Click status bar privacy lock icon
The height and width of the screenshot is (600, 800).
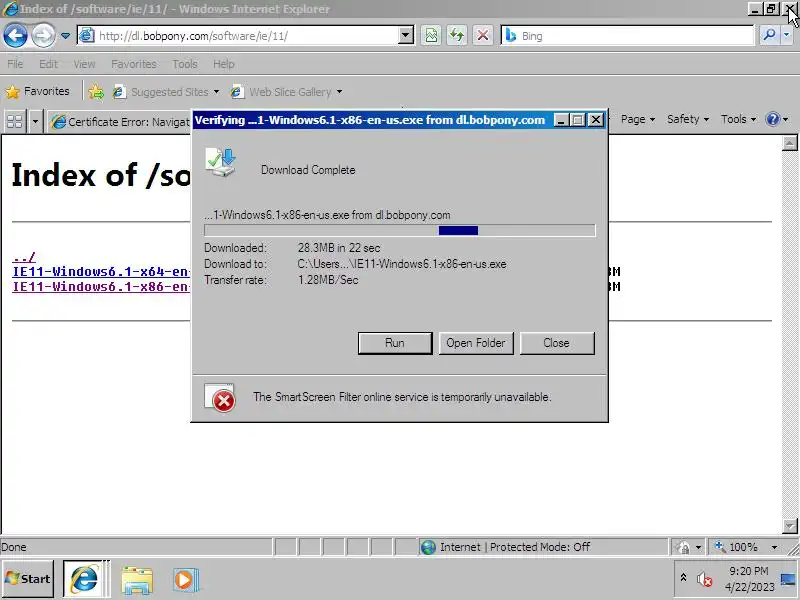(x=683, y=547)
